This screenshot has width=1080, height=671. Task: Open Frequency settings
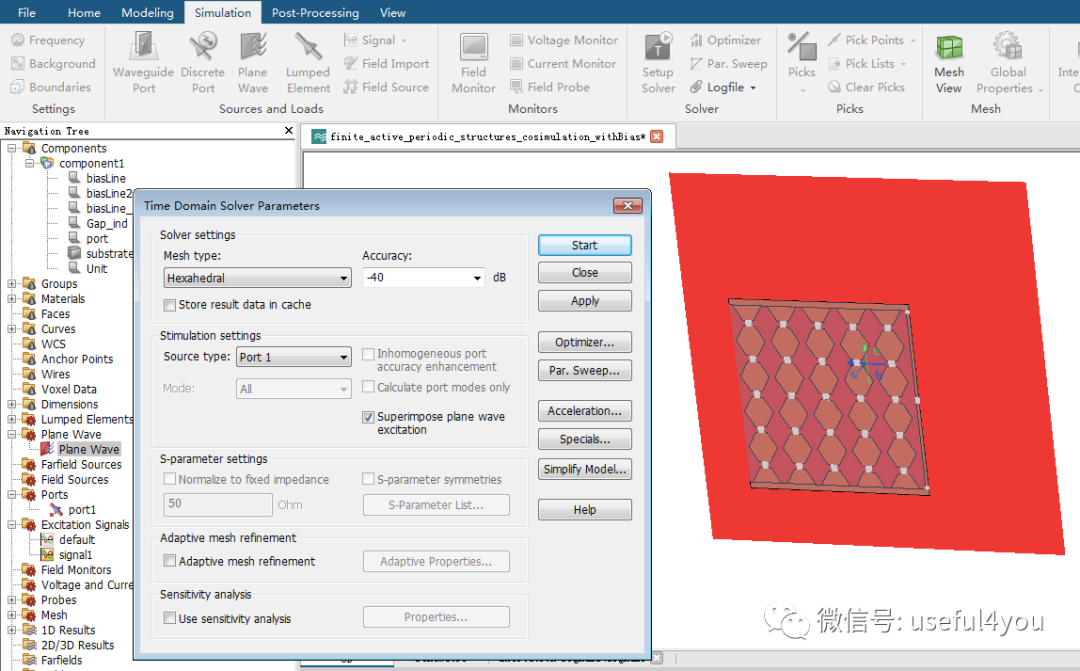coord(48,40)
